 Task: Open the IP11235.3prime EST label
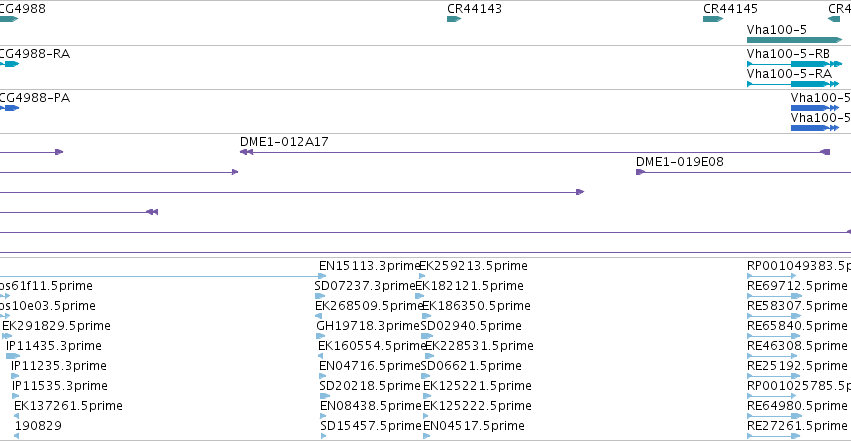59,366
